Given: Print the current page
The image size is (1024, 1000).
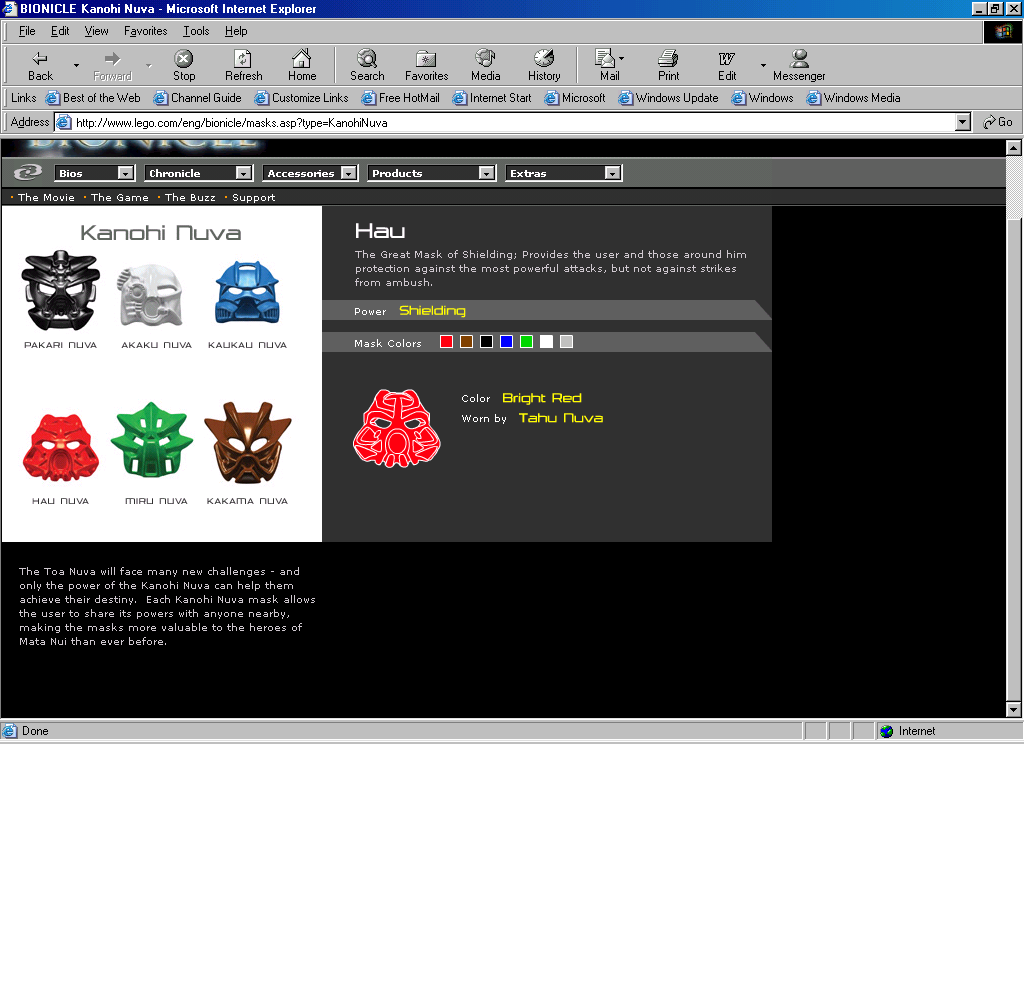Looking at the screenshot, I should pos(668,65).
